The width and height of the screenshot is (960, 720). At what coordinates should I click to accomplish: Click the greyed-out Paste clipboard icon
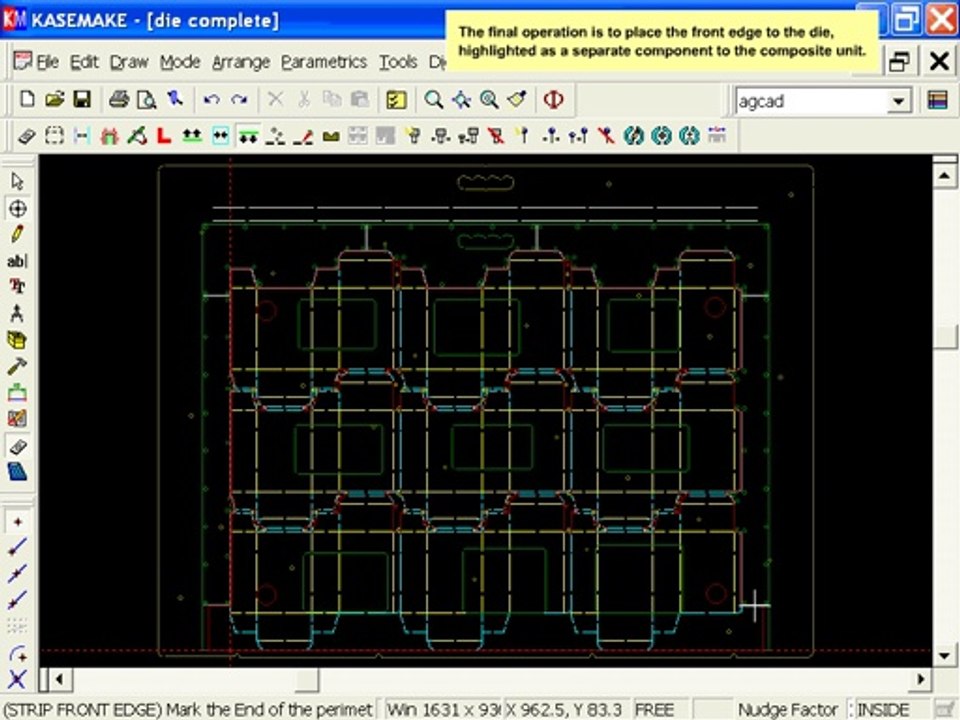tap(359, 99)
